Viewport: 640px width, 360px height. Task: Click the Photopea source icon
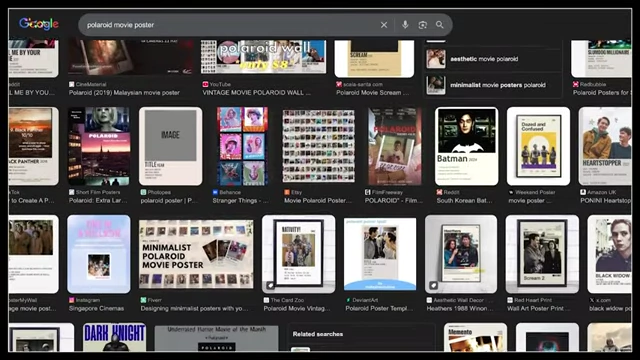[x=143, y=192]
